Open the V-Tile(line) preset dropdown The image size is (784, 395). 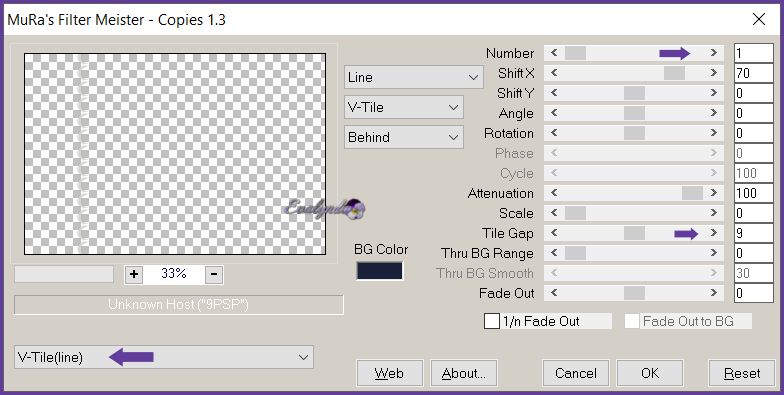click(164, 357)
